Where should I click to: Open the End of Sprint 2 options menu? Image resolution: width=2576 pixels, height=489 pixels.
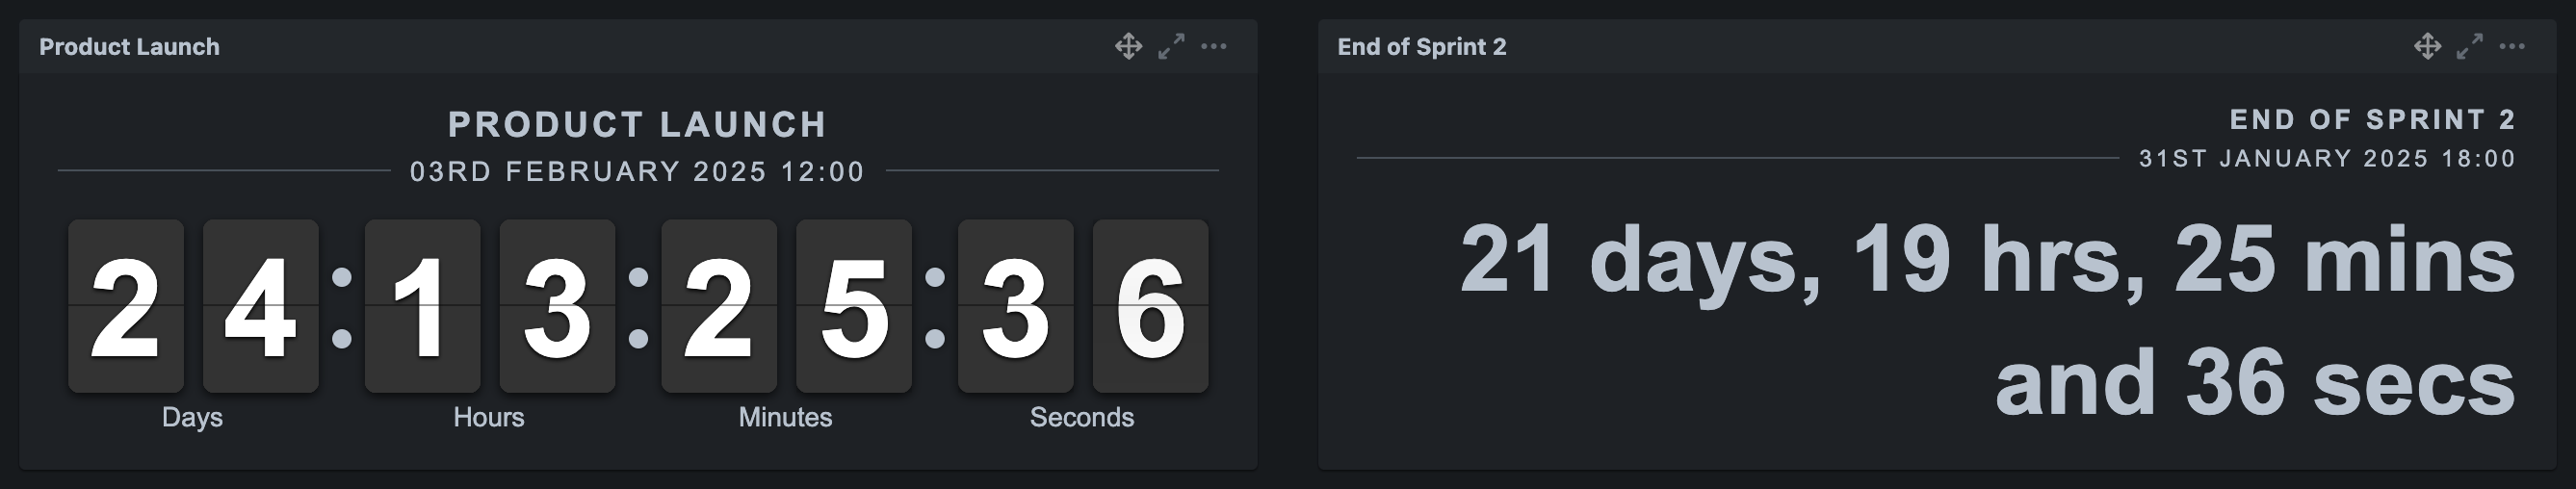coord(2511,46)
